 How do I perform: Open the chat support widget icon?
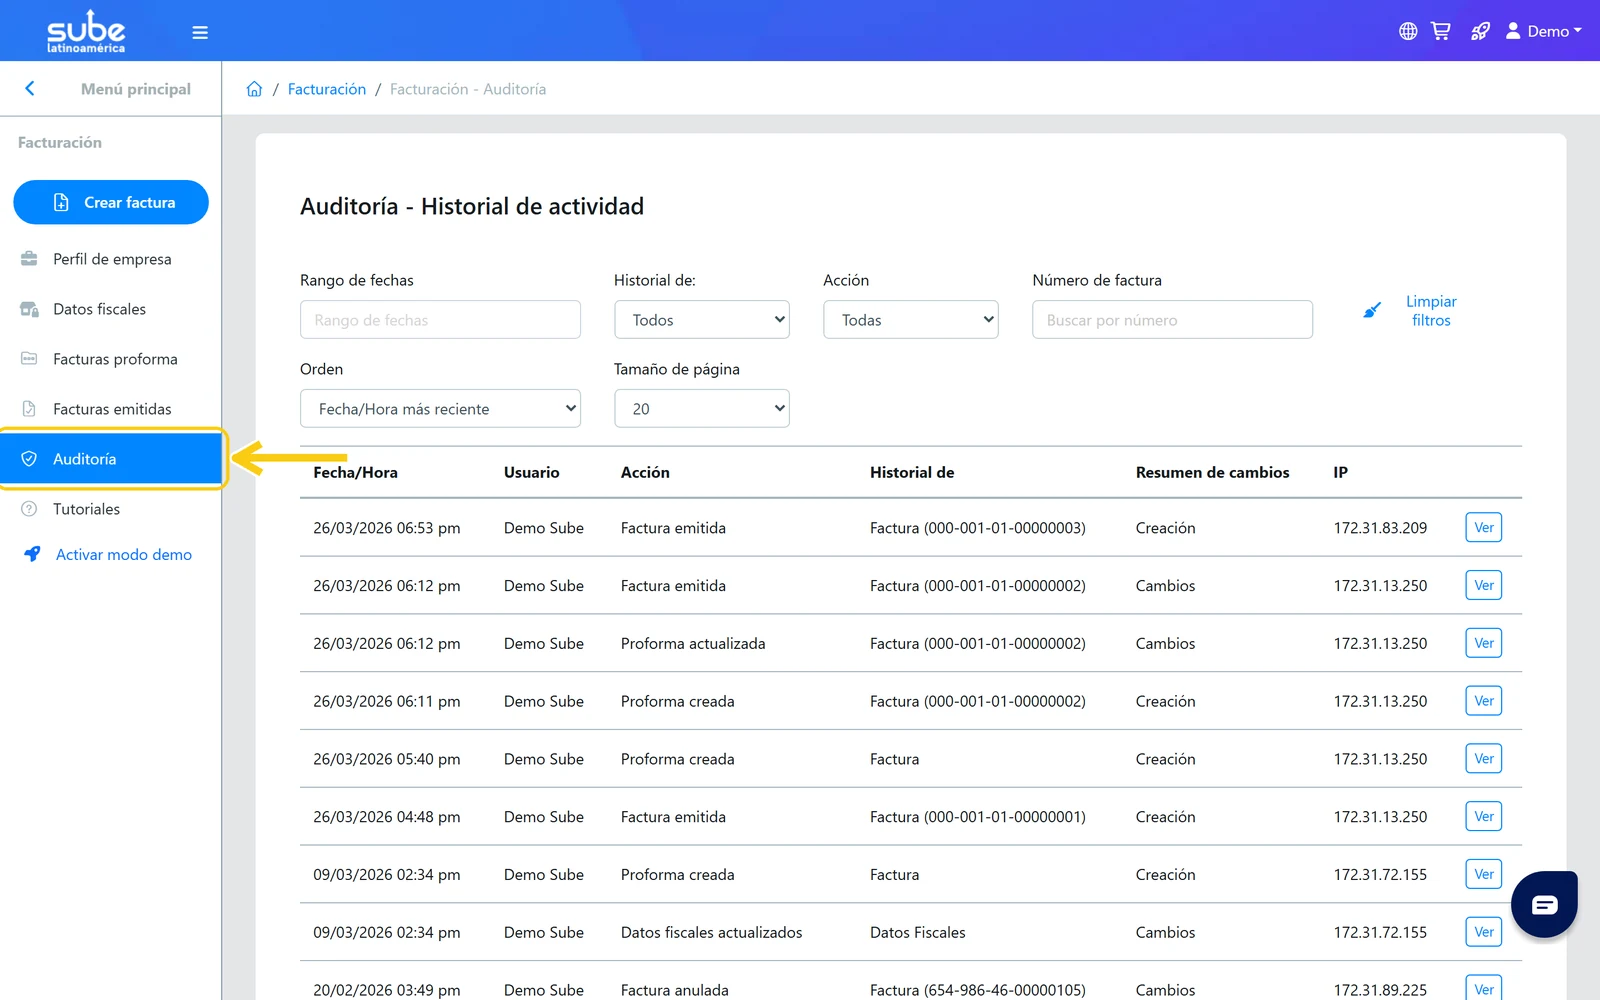point(1544,904)
